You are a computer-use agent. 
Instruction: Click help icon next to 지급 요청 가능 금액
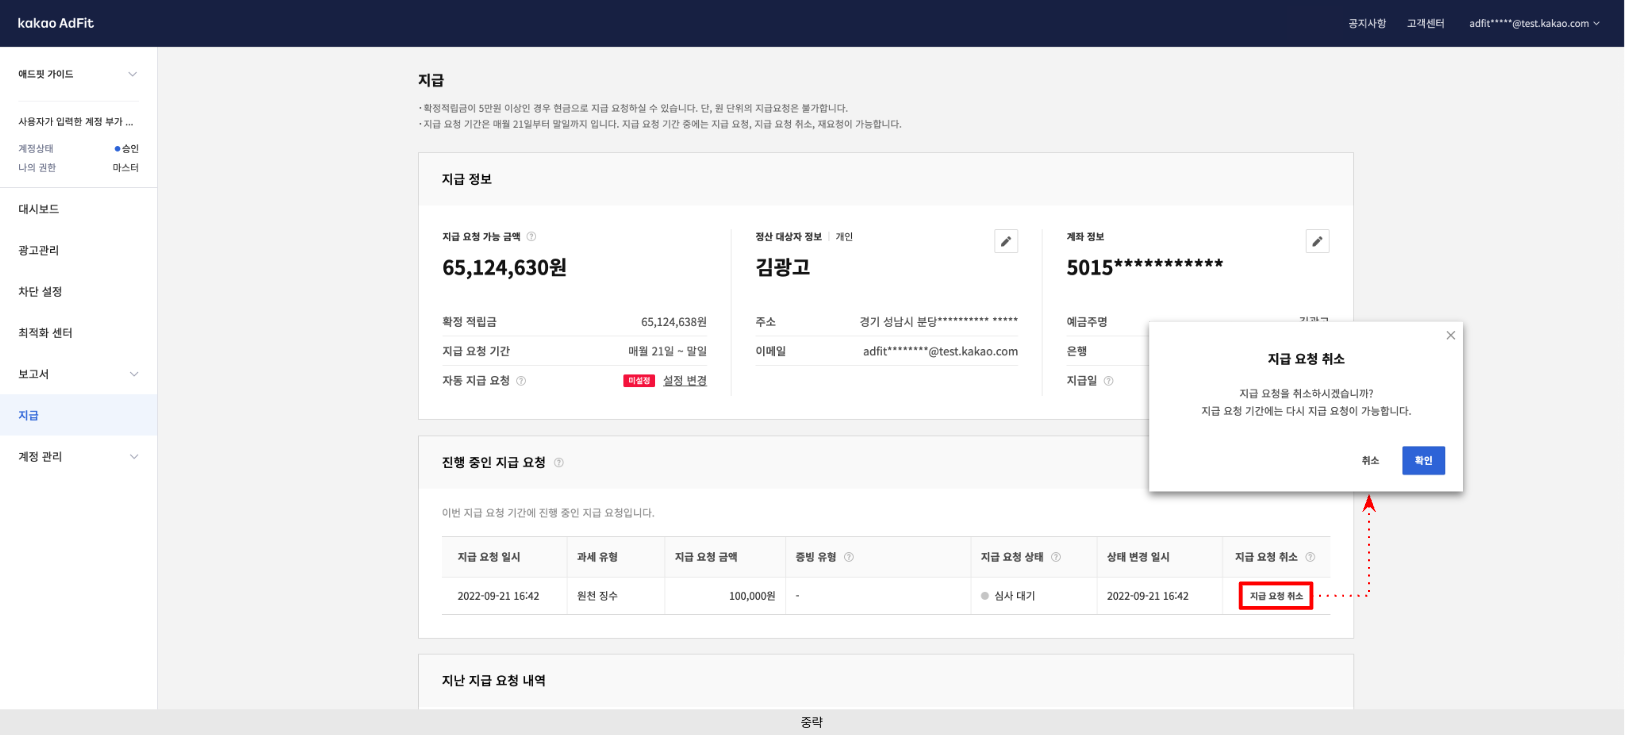pyautogui.click(x=531, y=237)
